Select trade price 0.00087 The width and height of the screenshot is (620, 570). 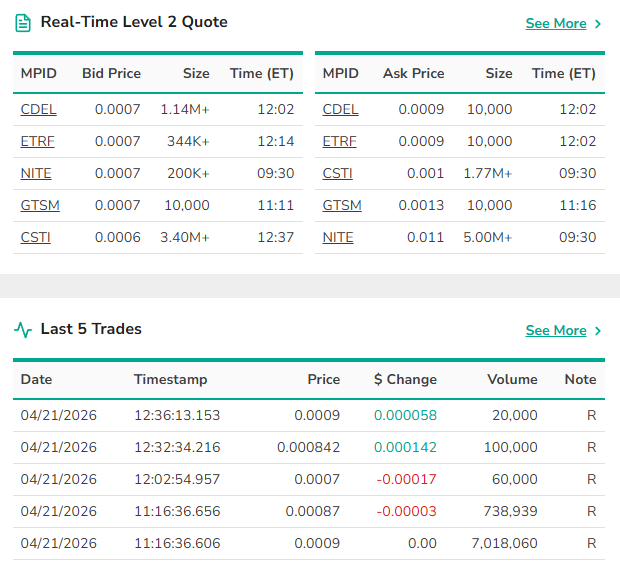313,511
